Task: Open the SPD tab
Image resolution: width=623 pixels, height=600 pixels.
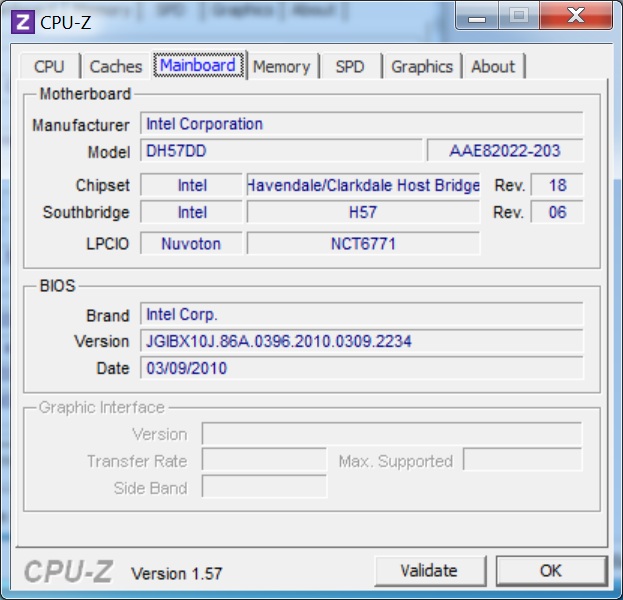Action: [x=350, y=66]
